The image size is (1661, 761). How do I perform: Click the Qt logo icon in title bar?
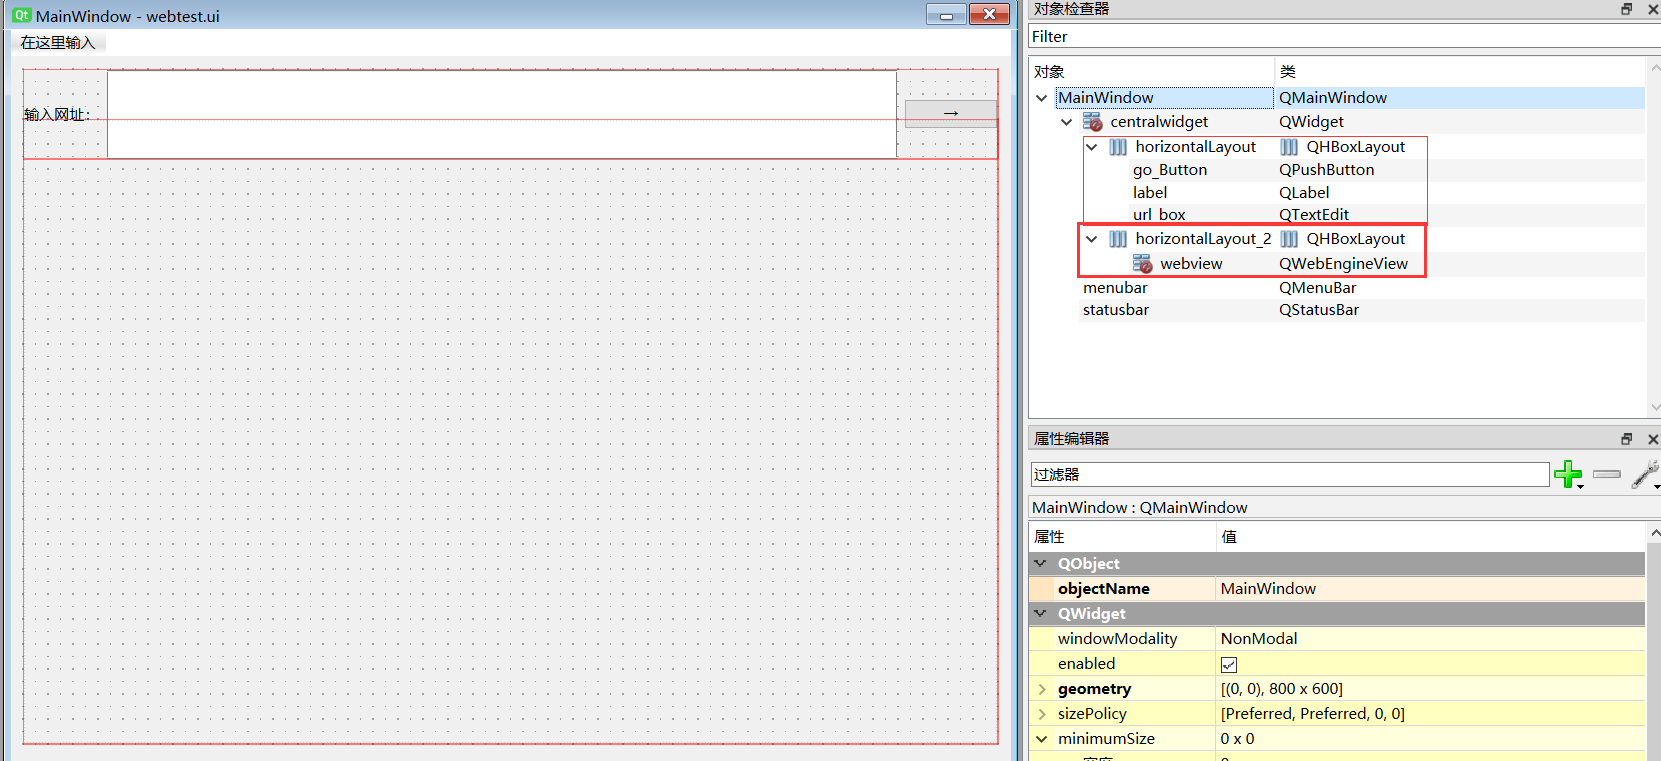click(21, 15)
